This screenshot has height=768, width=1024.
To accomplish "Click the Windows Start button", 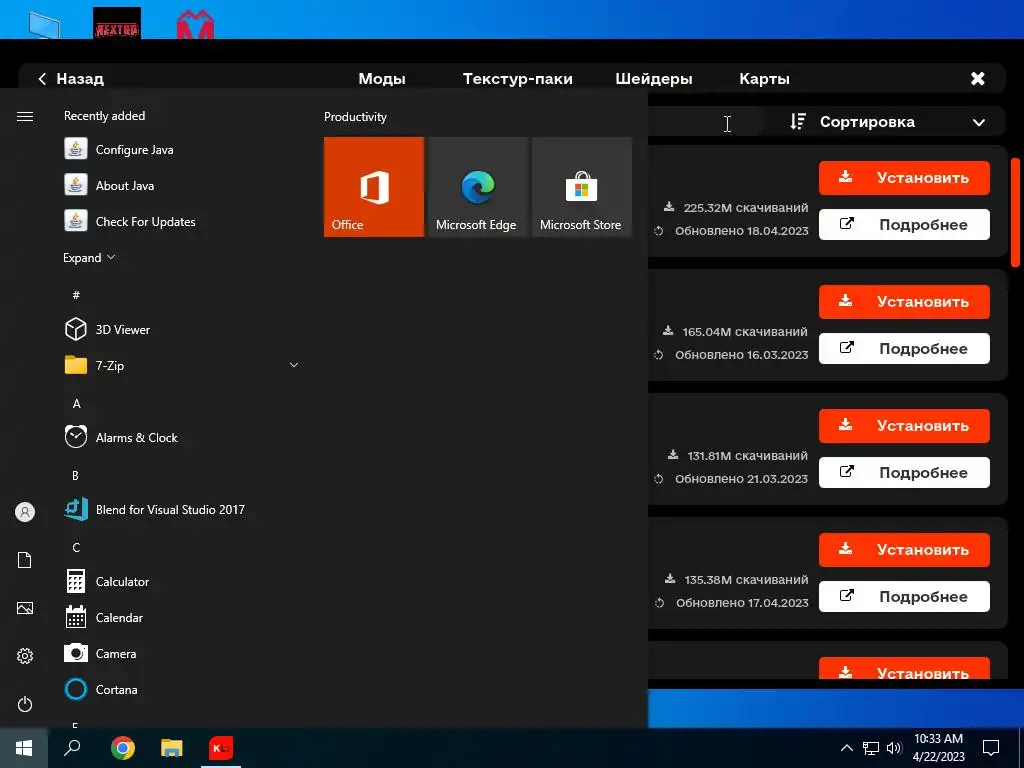I will point(24,748).
